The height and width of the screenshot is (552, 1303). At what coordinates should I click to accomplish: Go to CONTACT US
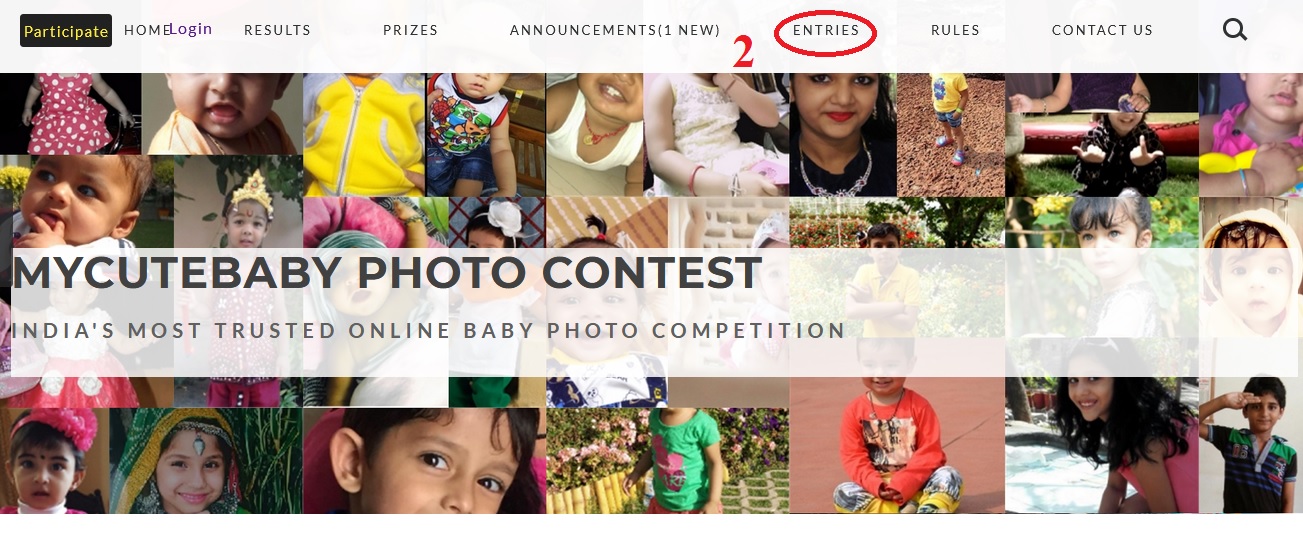[x=1102, y=30]
